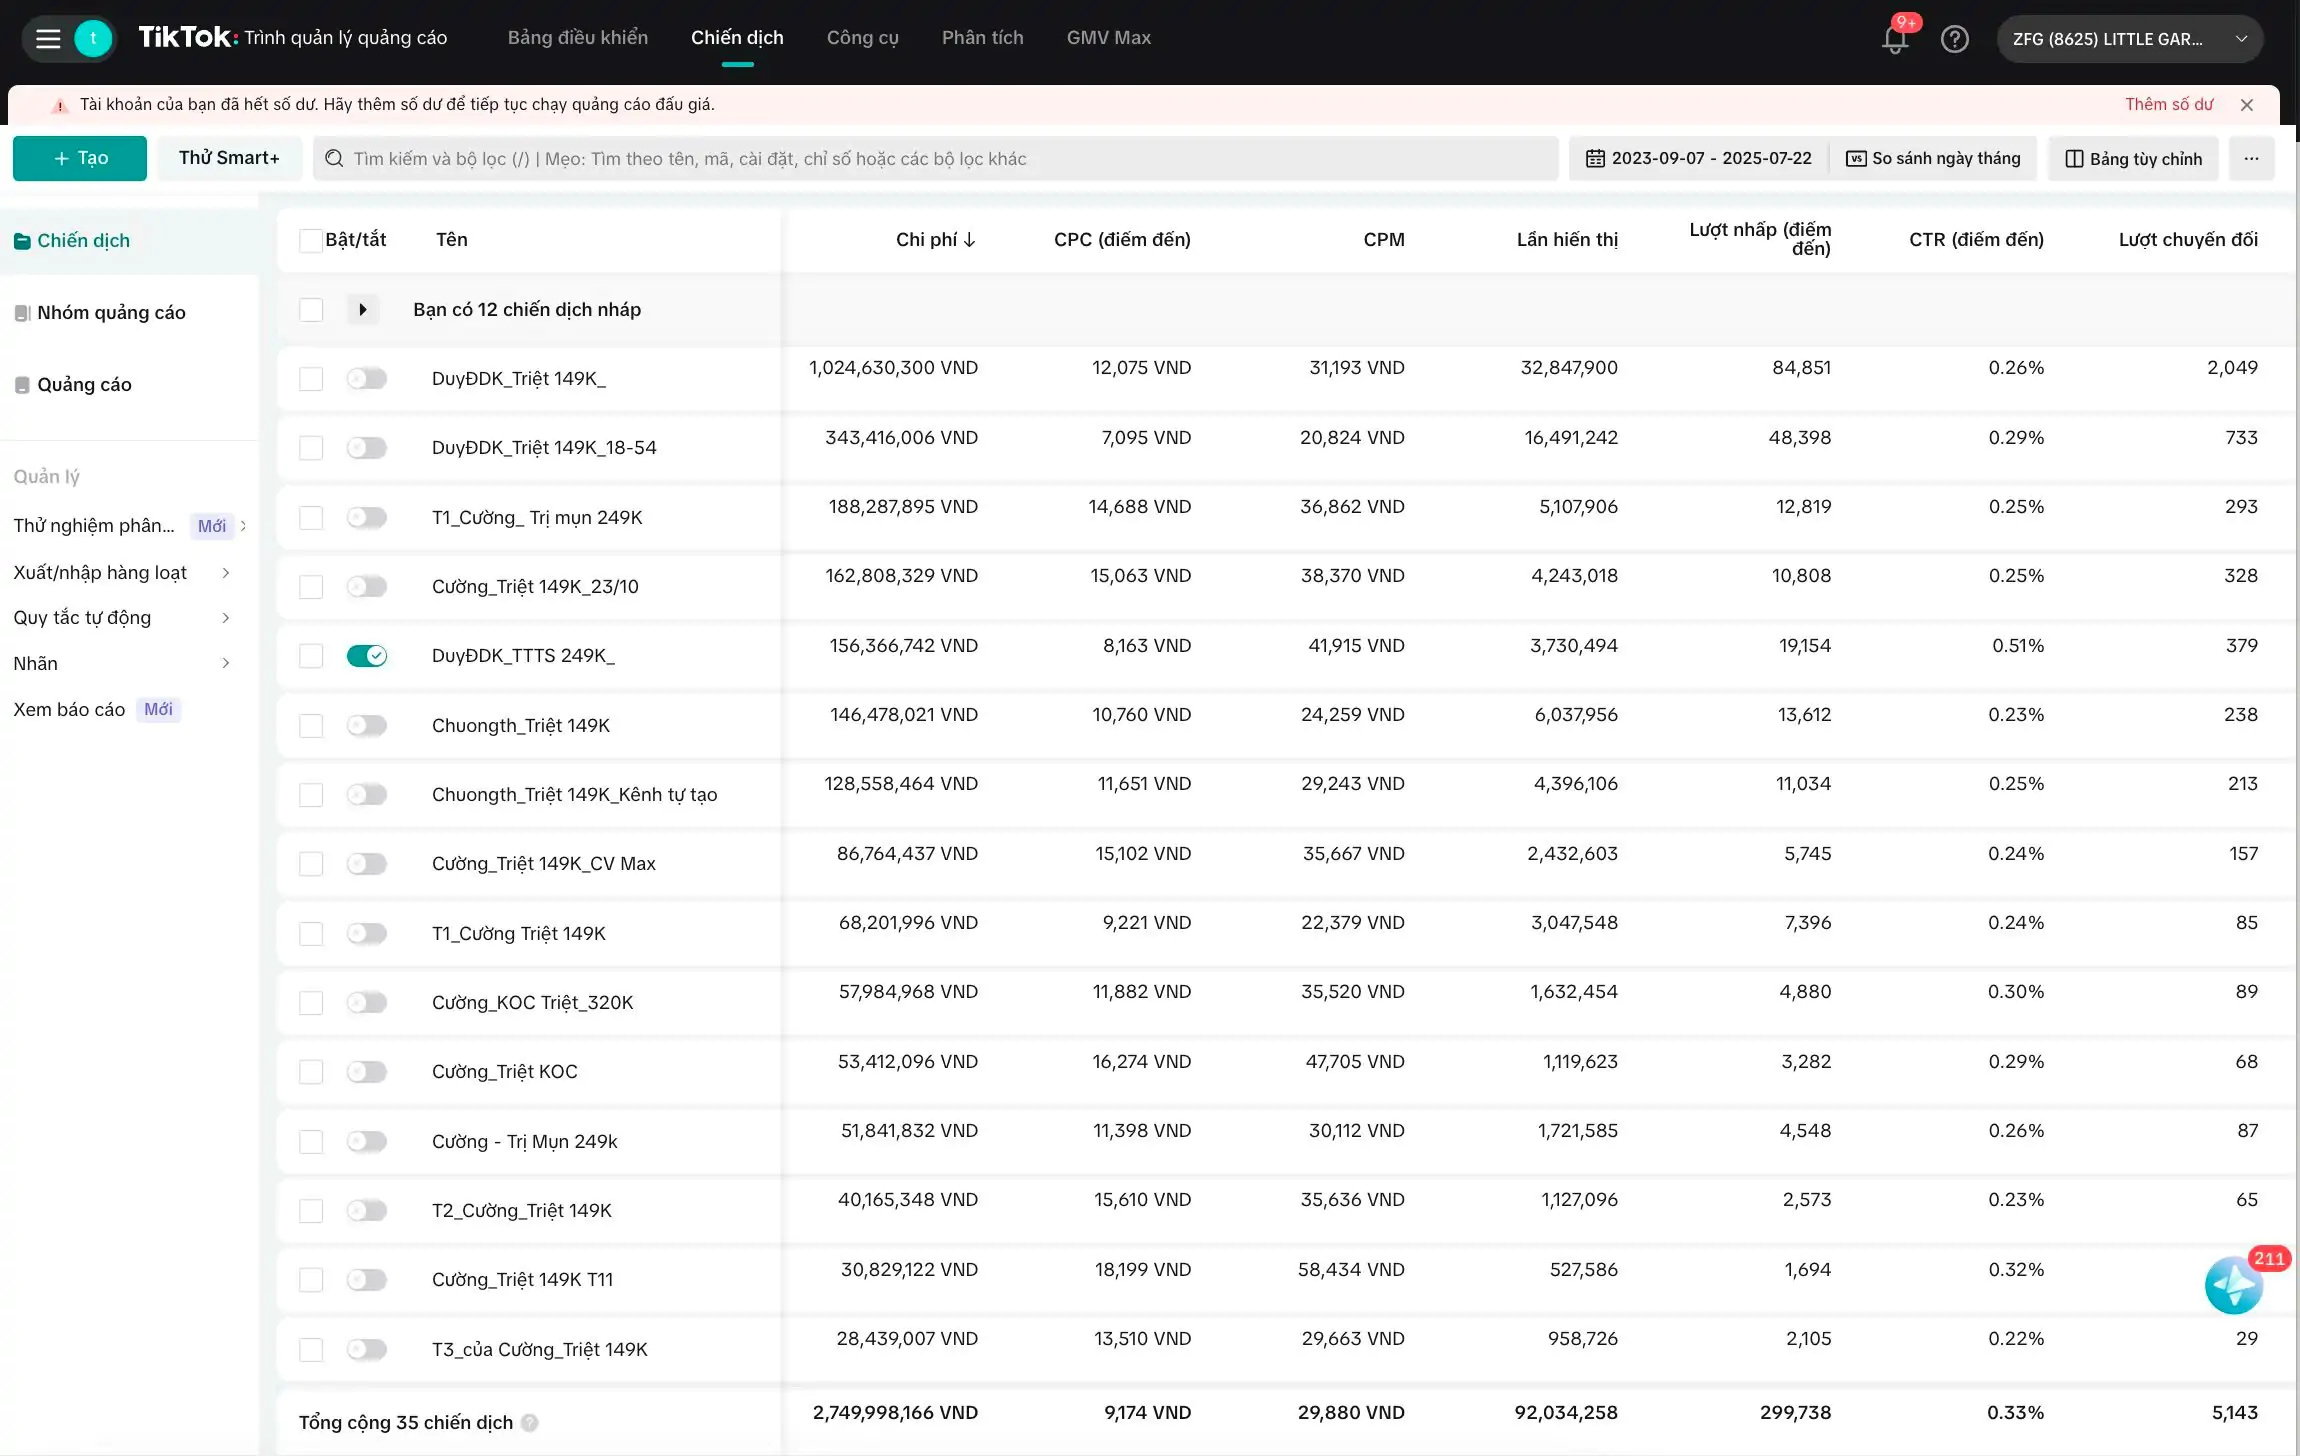Click the Thử Smart+ button
The height and width of the screenshot is (1456, 2300).
(229, 159)
